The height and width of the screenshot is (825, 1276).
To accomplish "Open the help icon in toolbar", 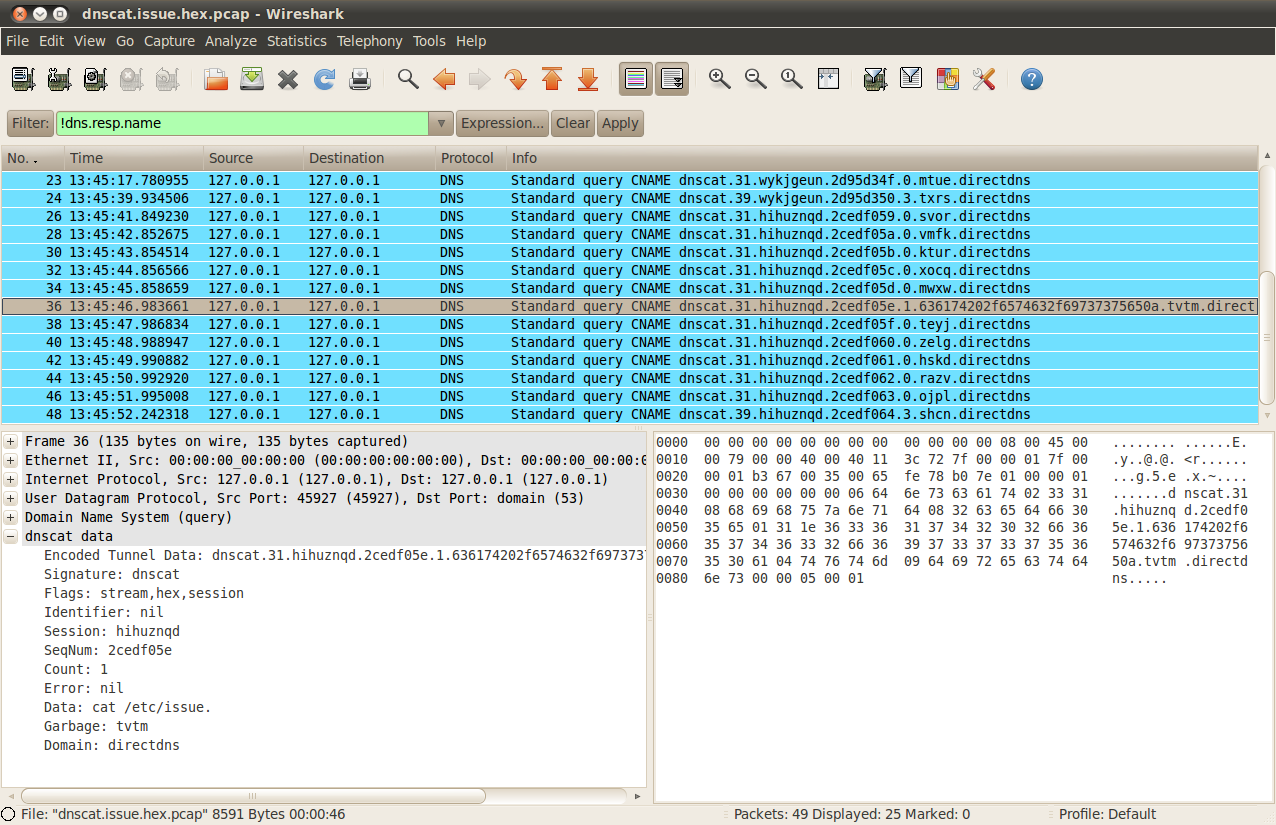I will click(x=1032, y=79).
